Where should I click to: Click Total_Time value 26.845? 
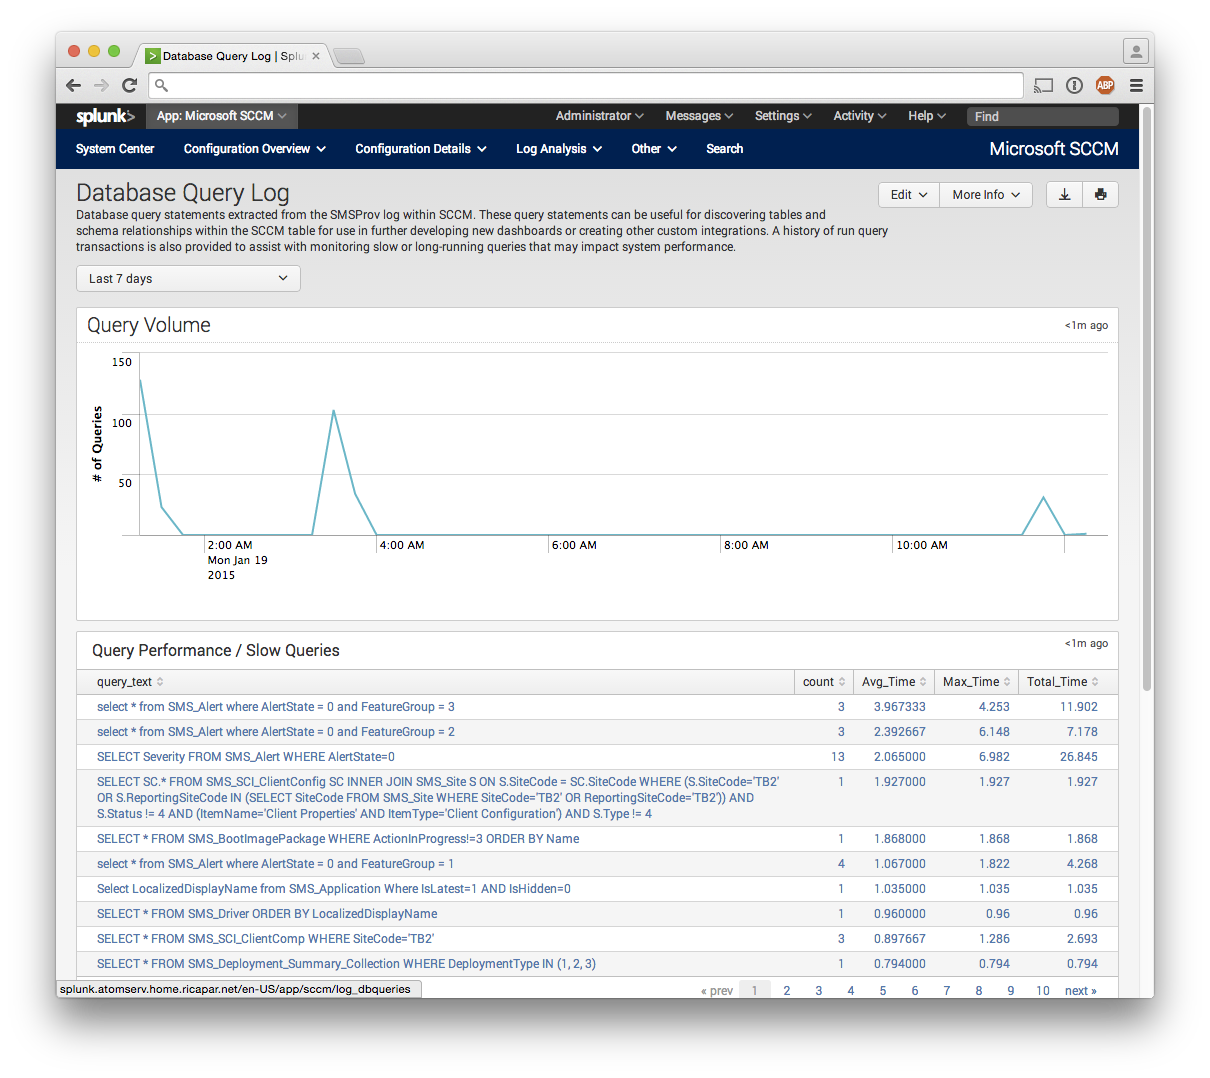[x=1079, y=757]
